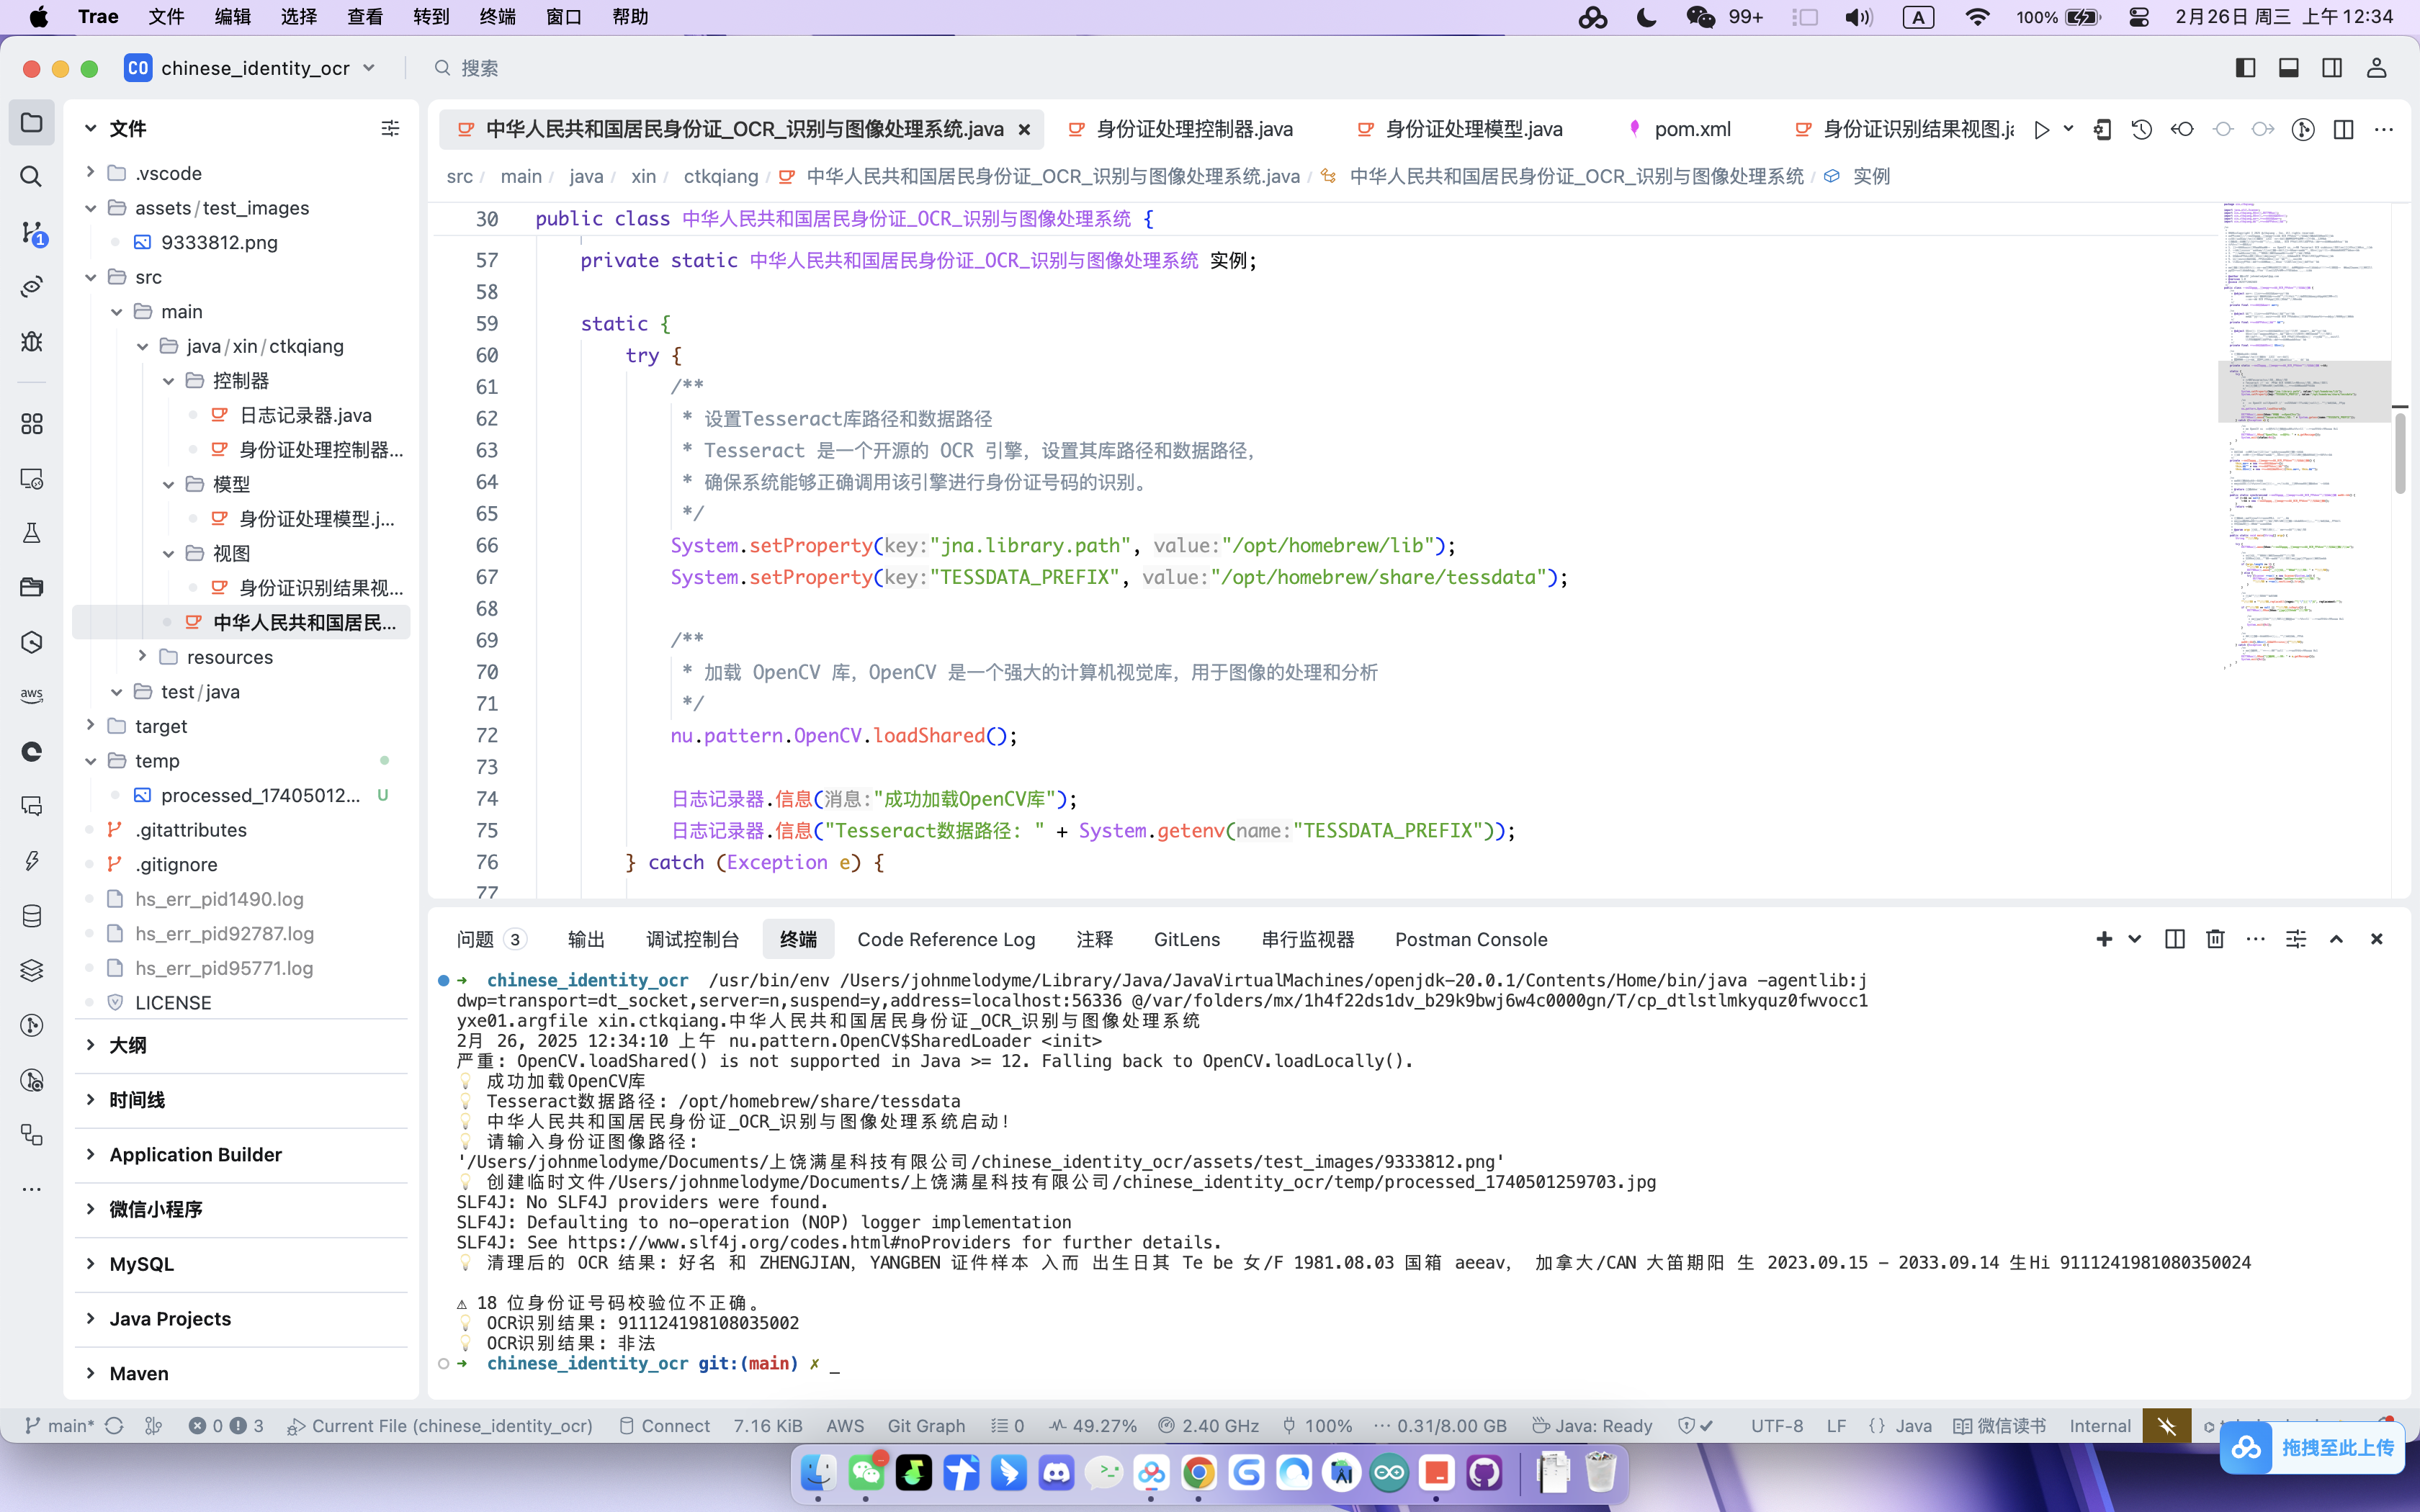The height and width of the screenshot is (1512, 2420).
Task: Click the Run play button in editor toolbar
Action: pos(2041,129)
